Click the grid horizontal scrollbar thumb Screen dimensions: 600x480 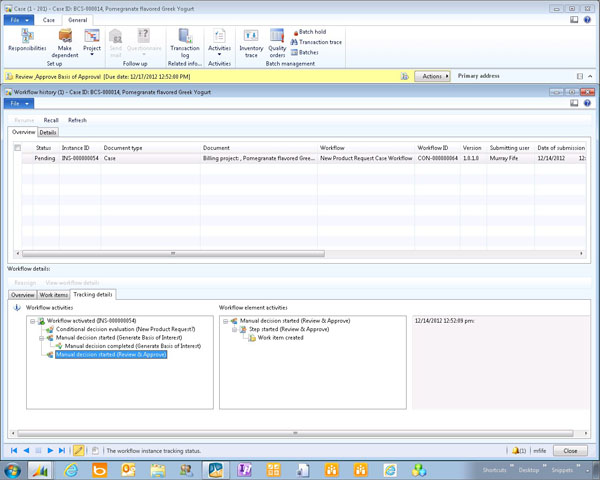tap(173, 253)
